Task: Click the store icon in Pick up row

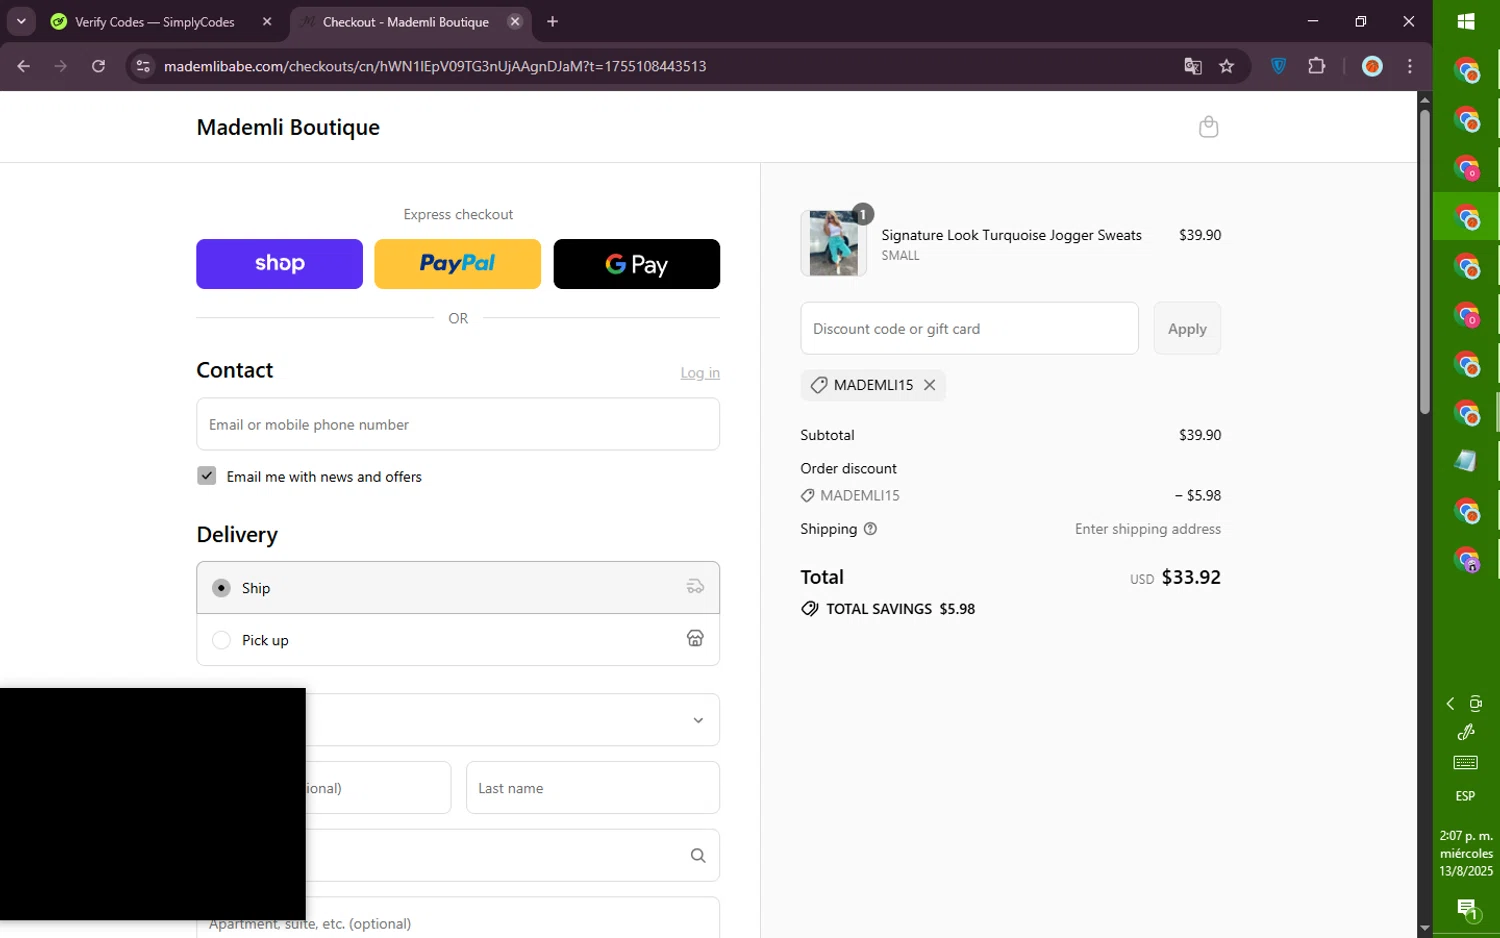Action: [695, 639]
